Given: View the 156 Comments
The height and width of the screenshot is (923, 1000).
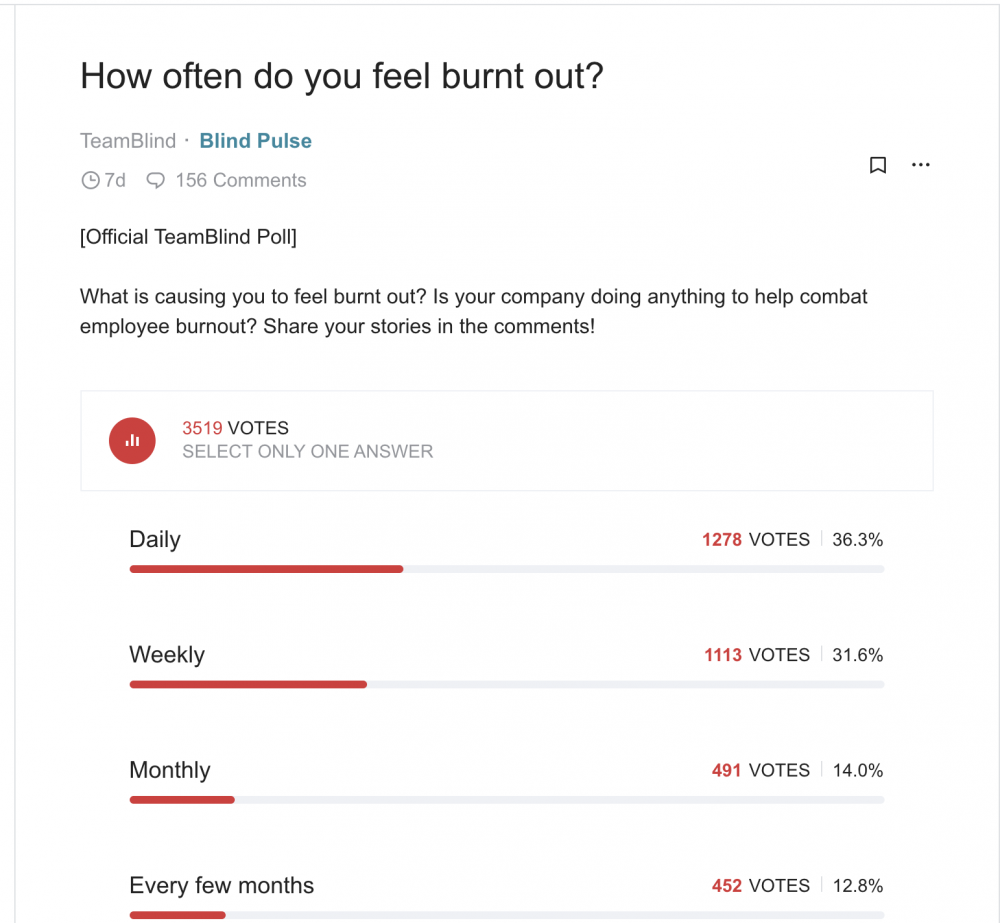Looking at the screenshot, I should click(241, 181).
